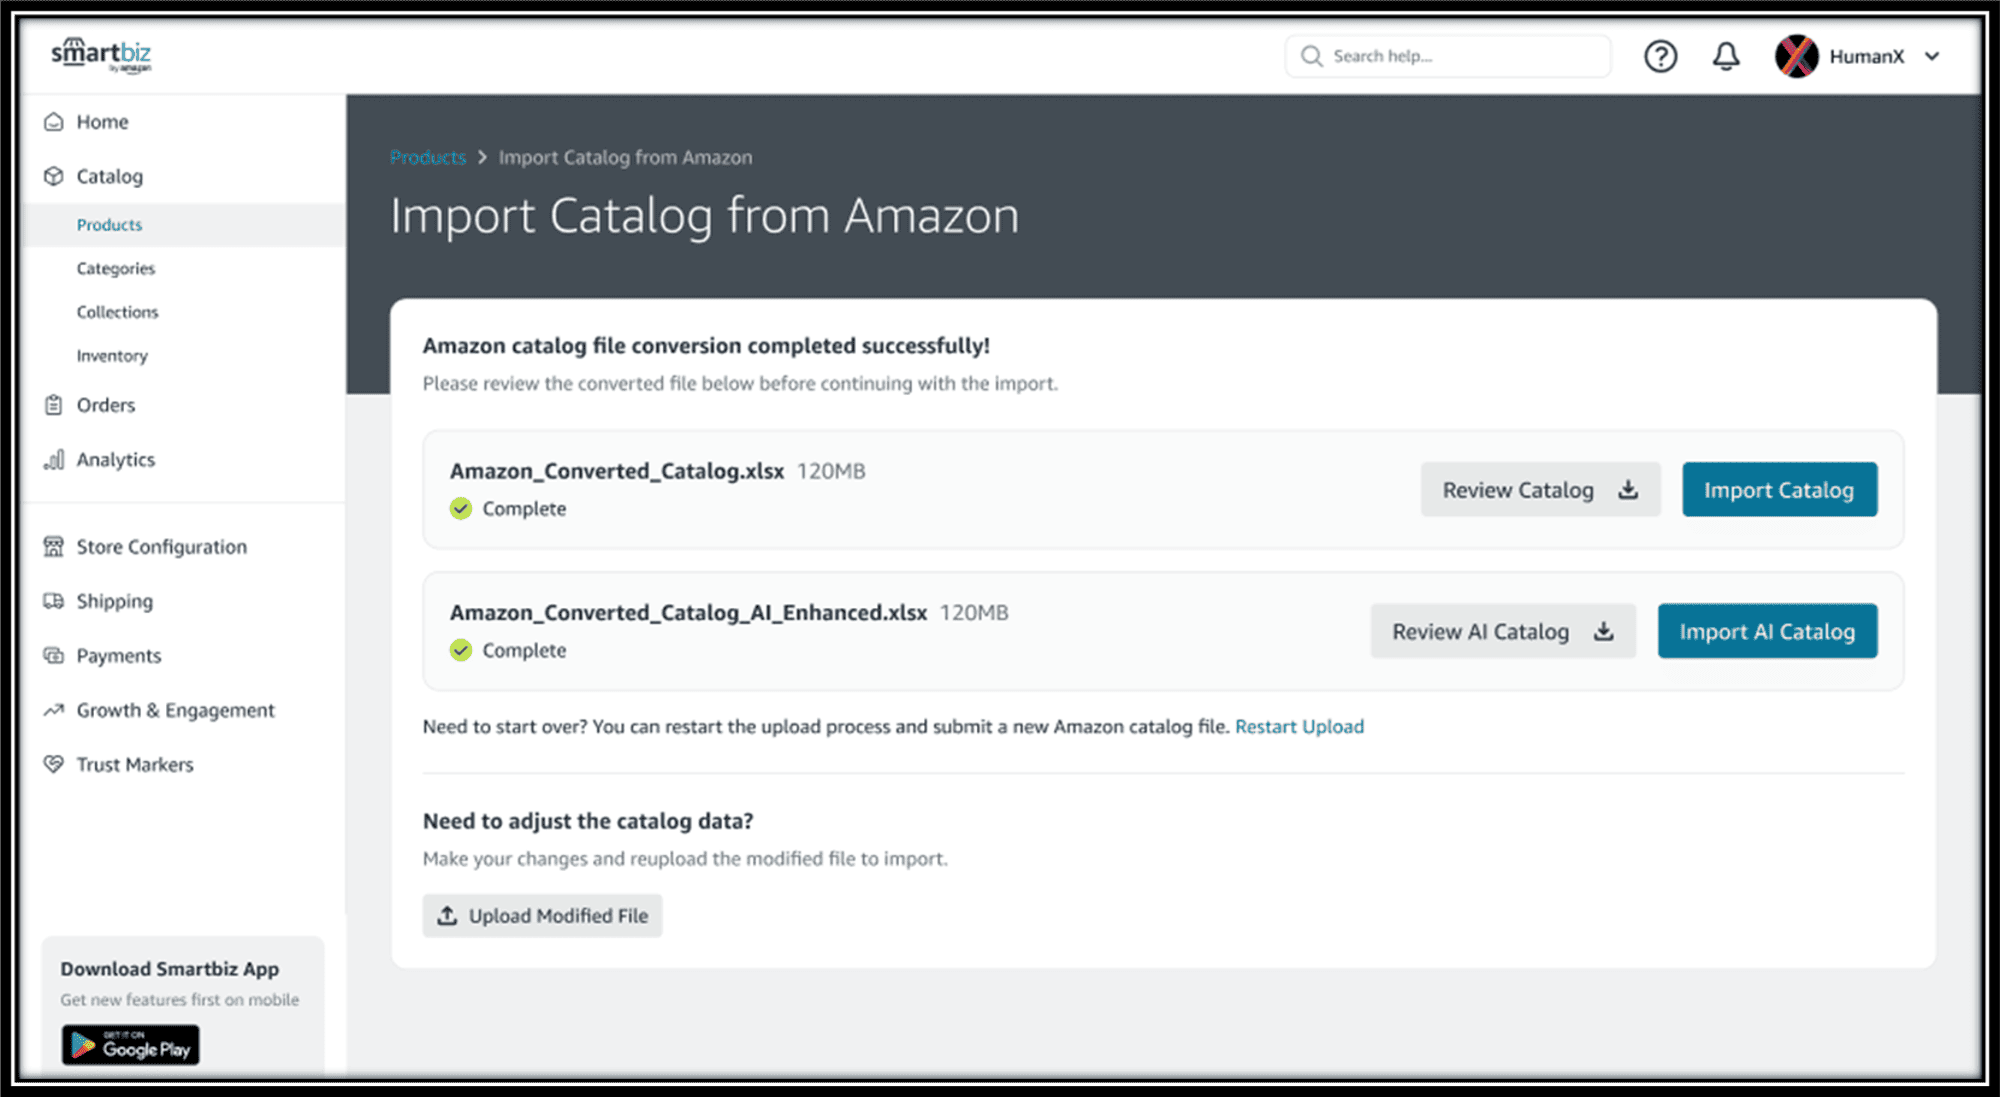Open the Catalog sidebar section
The width and height of the screenshot is (2000, 1097).
pyautogui.click(x=109, y=176)
